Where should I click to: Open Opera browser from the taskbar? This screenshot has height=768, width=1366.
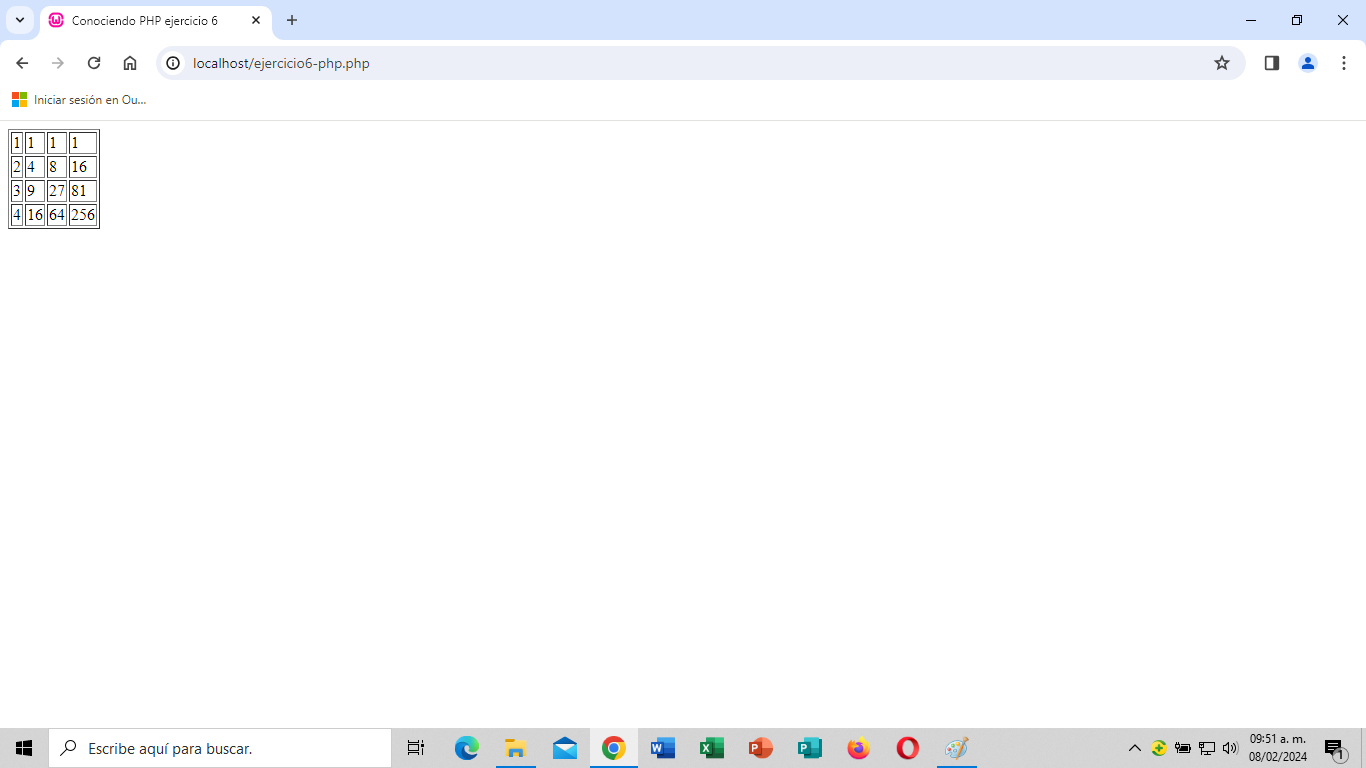(x=907, y=748)
